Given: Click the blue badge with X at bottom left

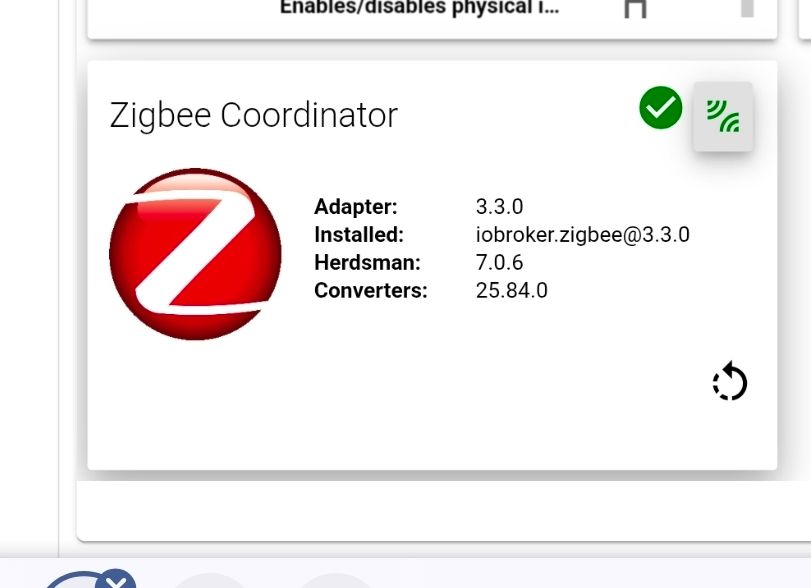Looking at the screenshot, I should click(x=117, y=580).
